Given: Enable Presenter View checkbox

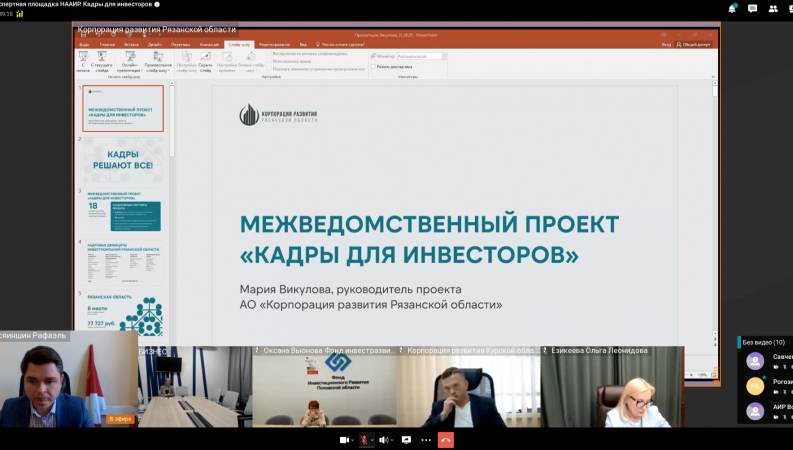Looking at the screenshot, I should (373, 66).
